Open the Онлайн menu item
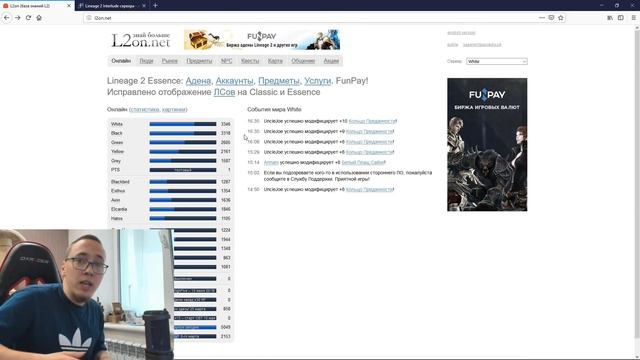 121,61
